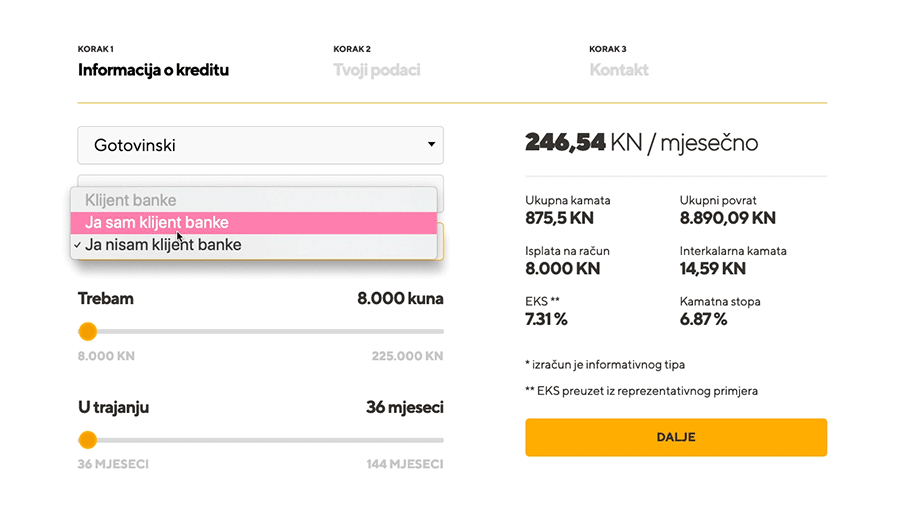Go to 'Tvoji podaci' step
The height and width of the screenshot is (521, 900).
click(x=376, y=70)
